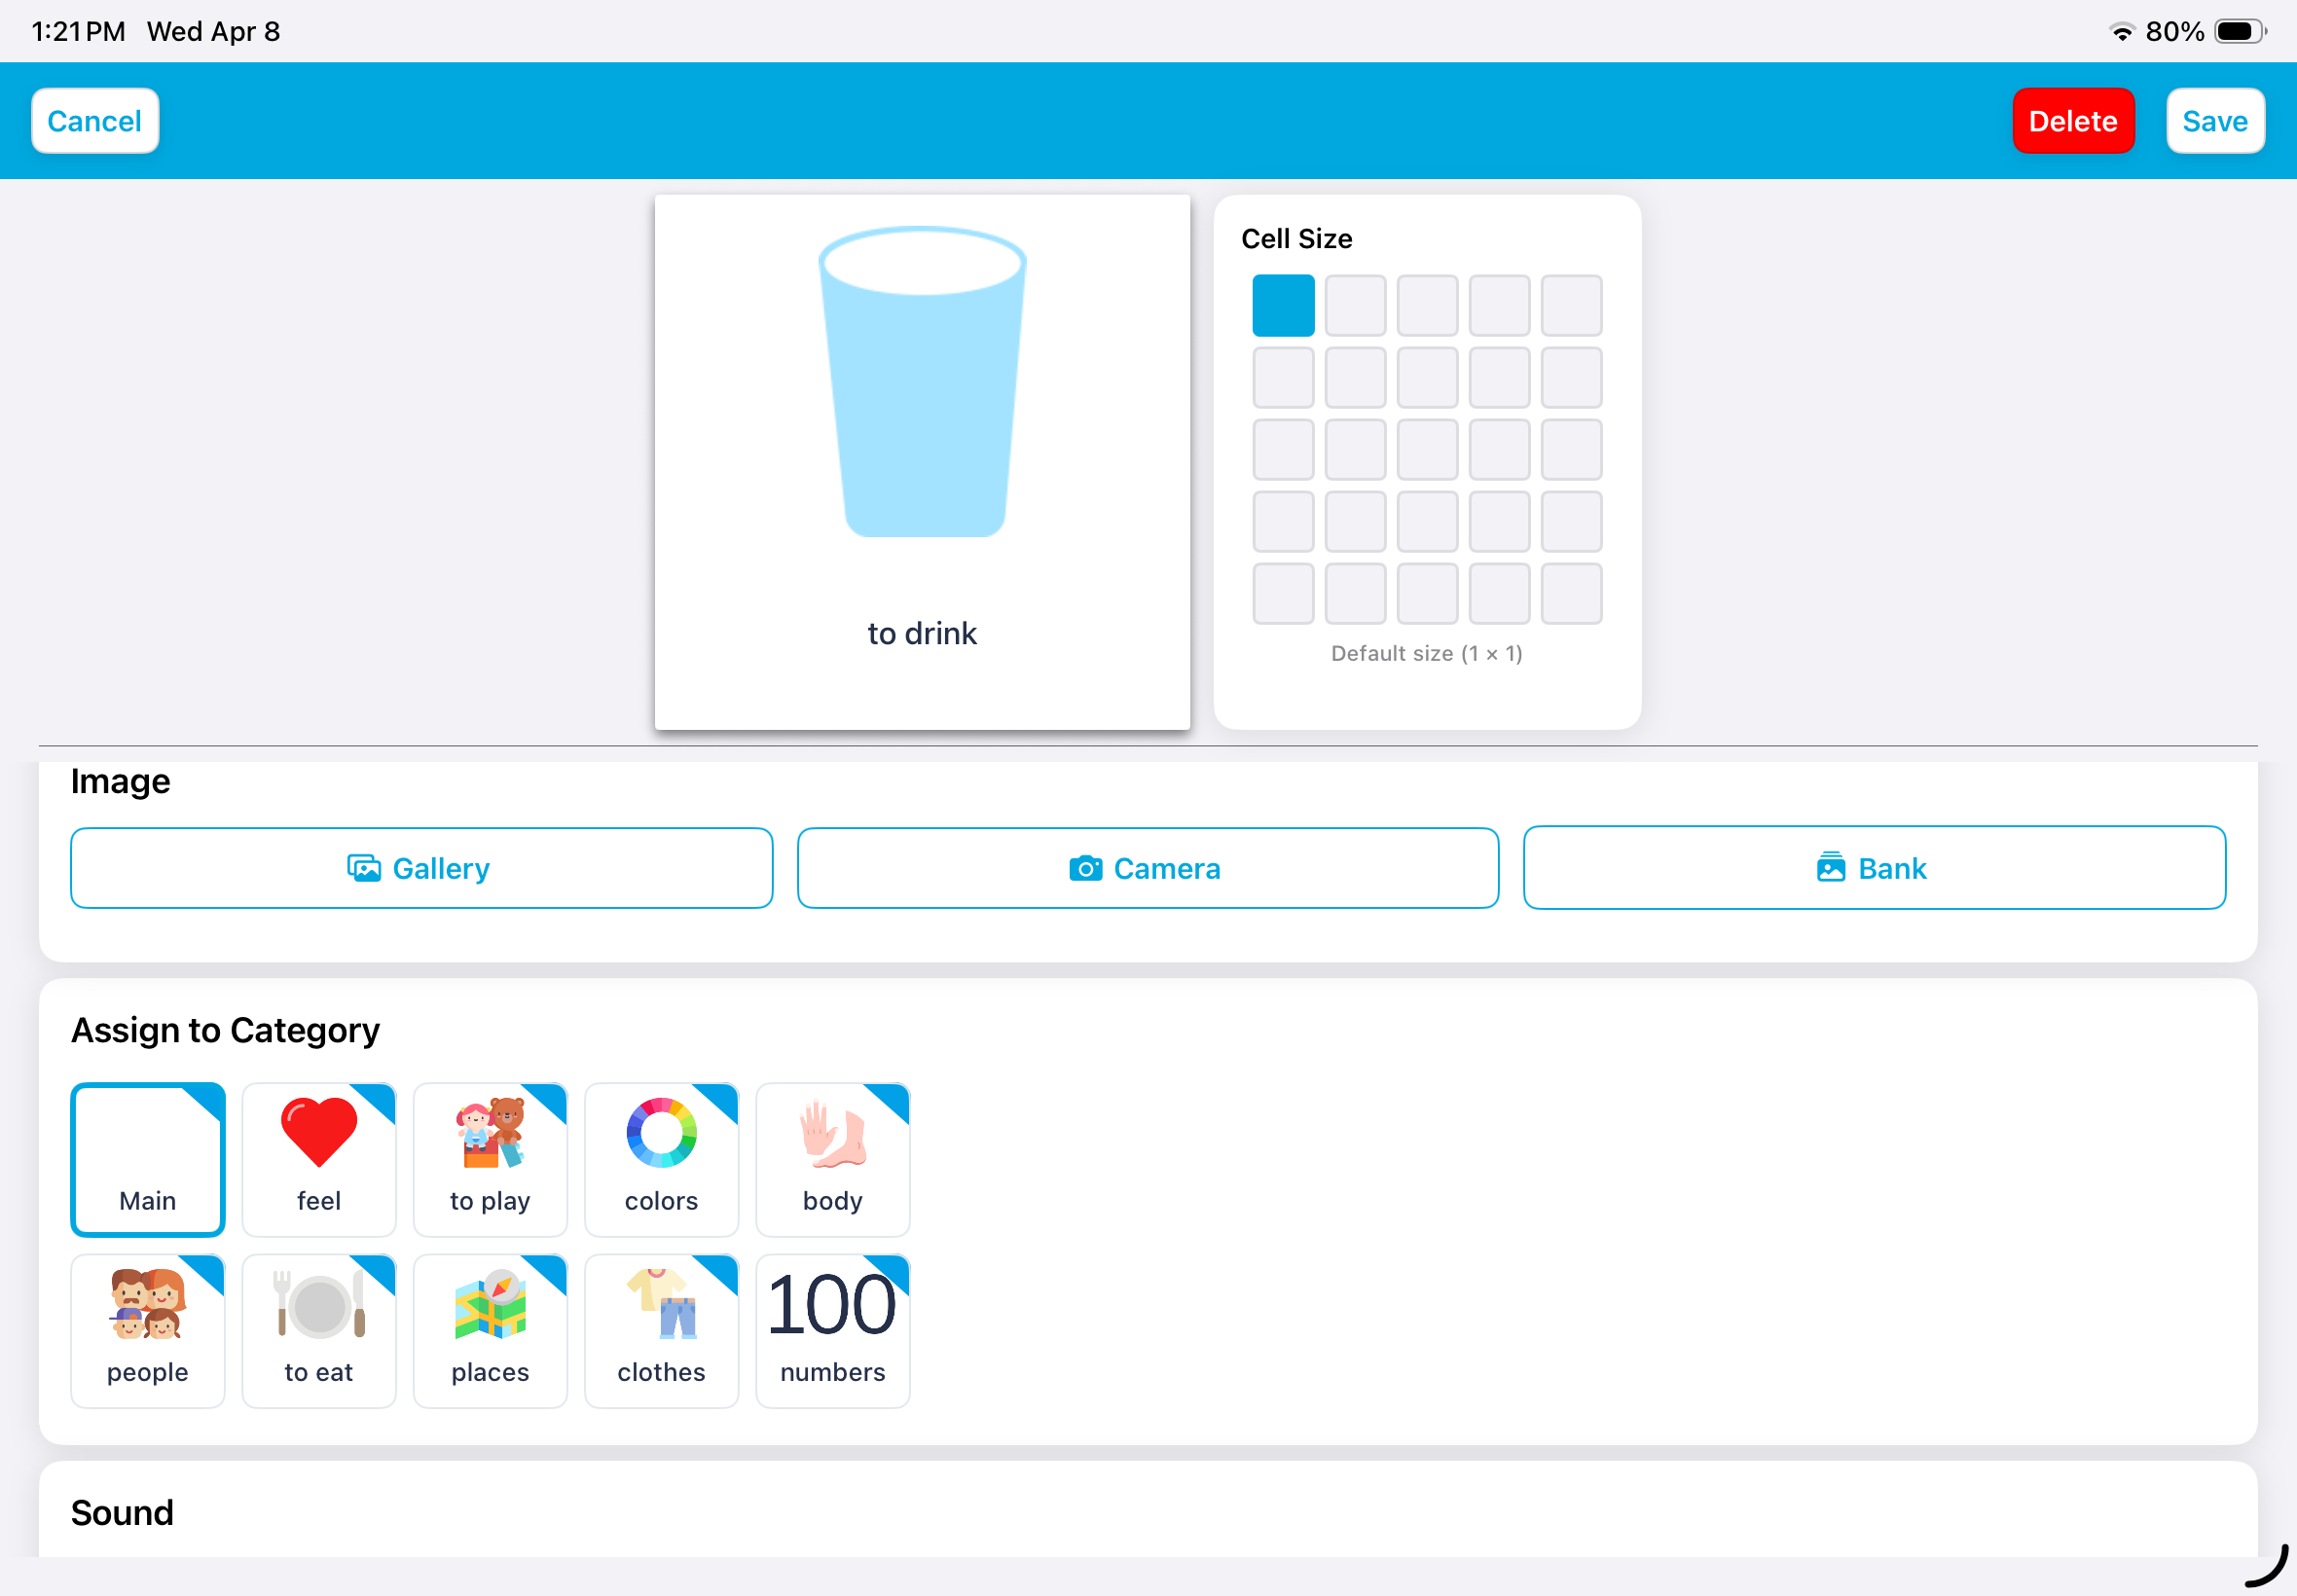Set cell size to 4 columns by 4 rows
This screenshot has width=2297, height=1596.
(x=1499, y=521)
